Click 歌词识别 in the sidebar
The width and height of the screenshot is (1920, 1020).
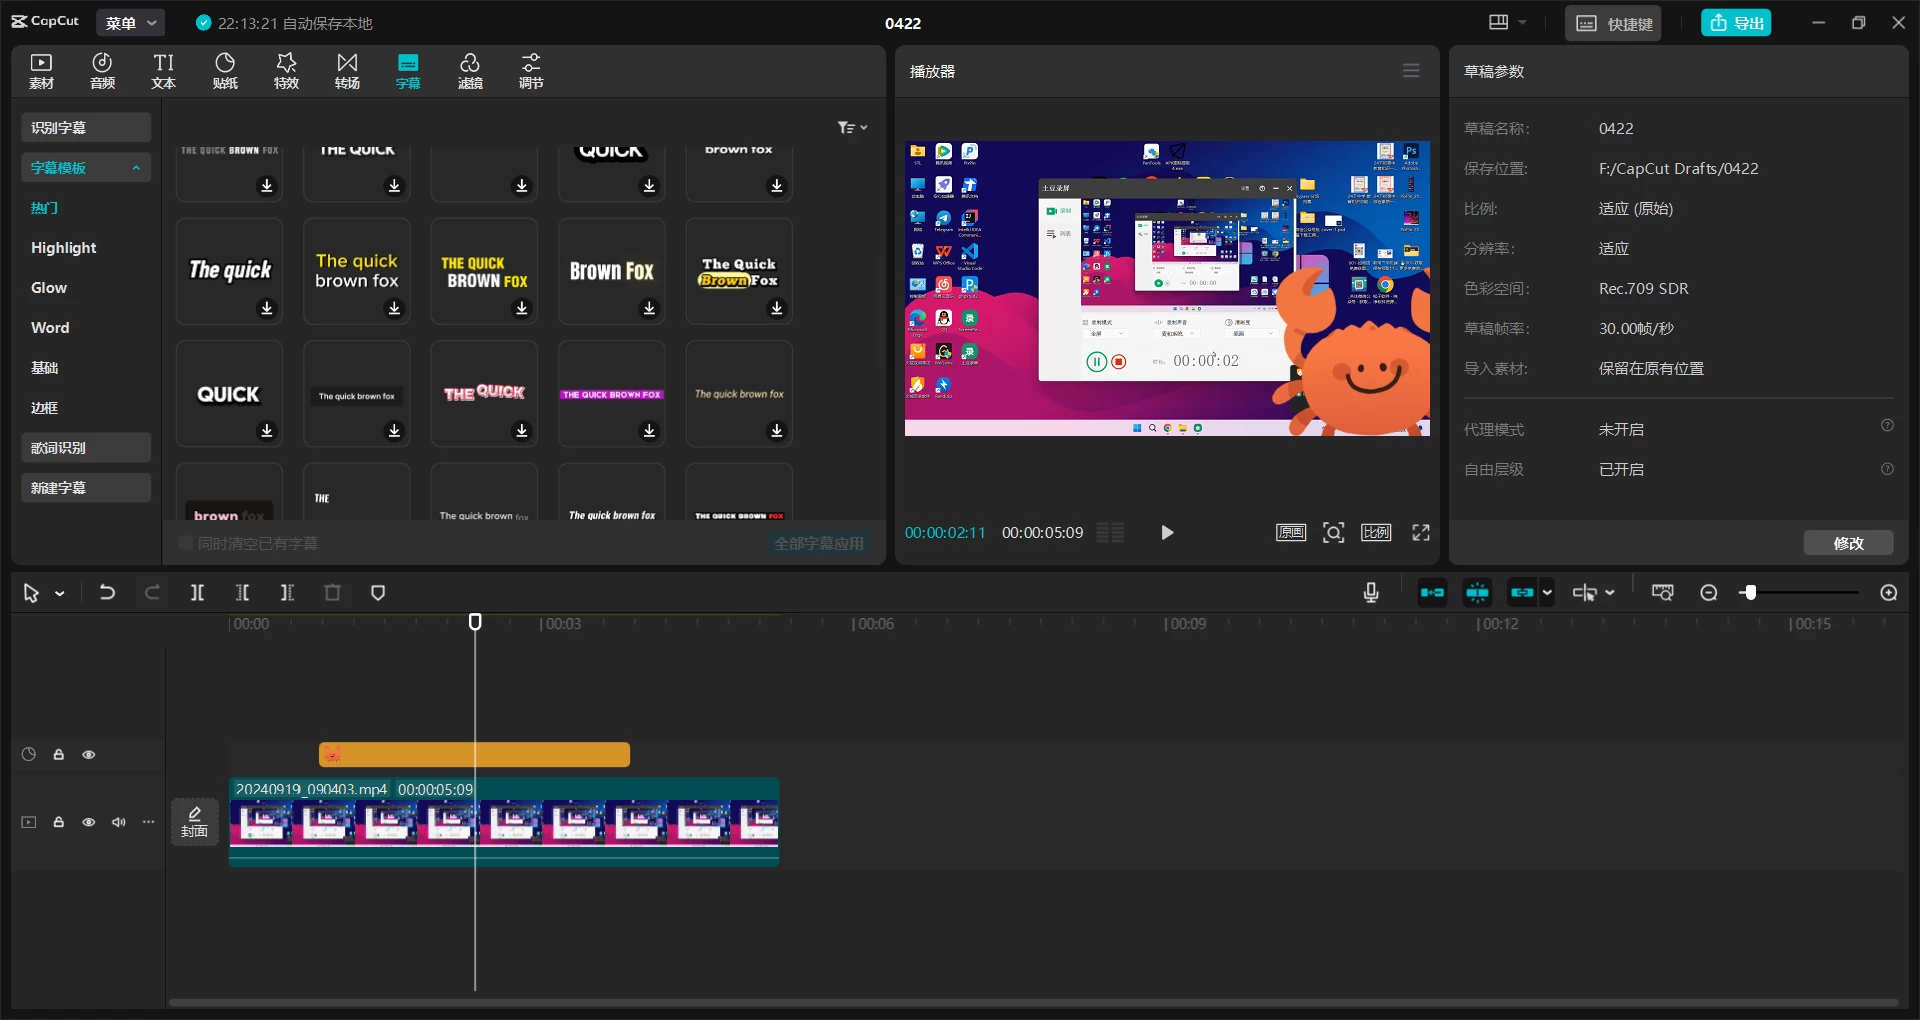click(x=86, y=447)
